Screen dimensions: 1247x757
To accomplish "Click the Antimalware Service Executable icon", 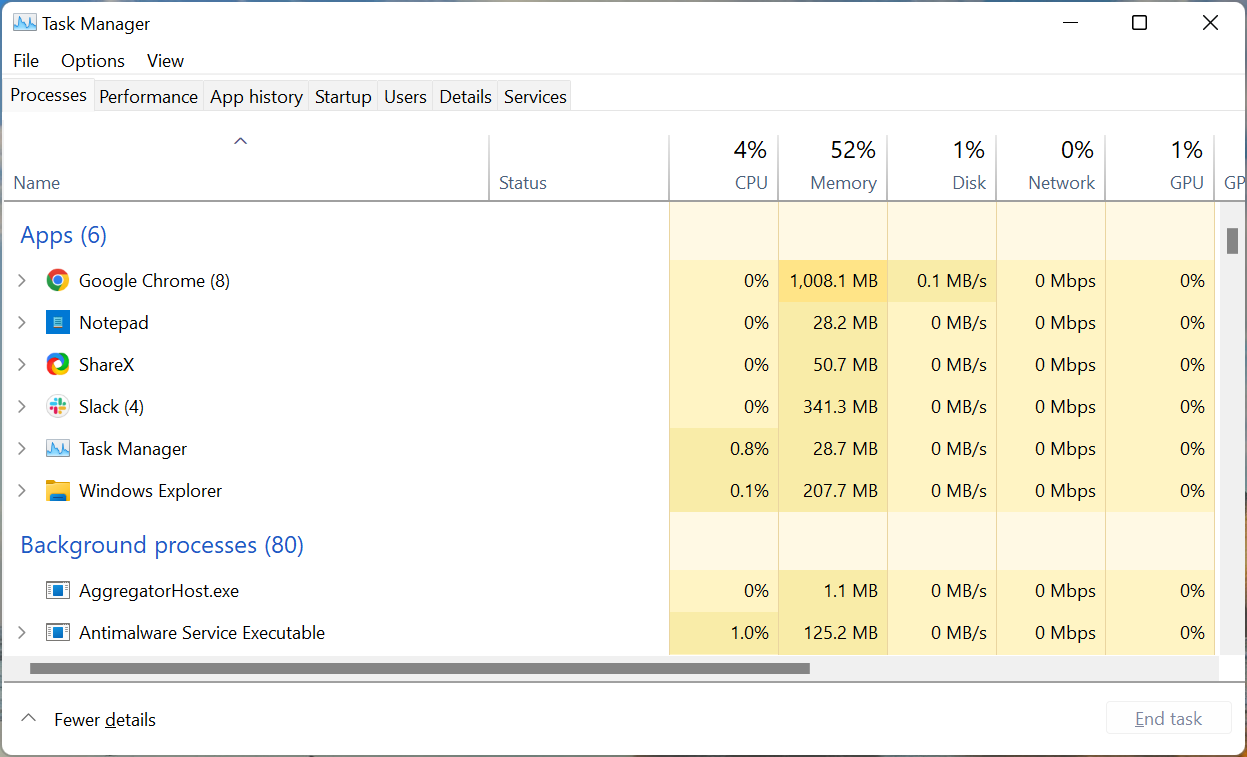I will point(57,632).
